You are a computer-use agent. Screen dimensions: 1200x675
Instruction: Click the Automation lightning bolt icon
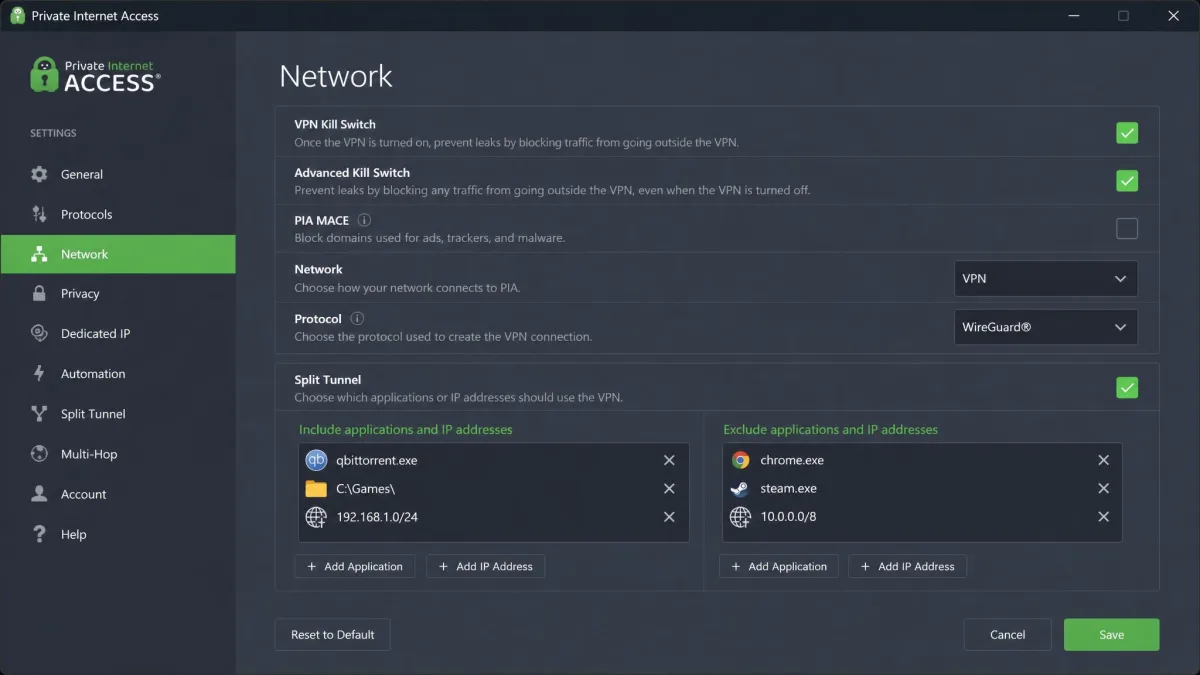click(39, 374)
